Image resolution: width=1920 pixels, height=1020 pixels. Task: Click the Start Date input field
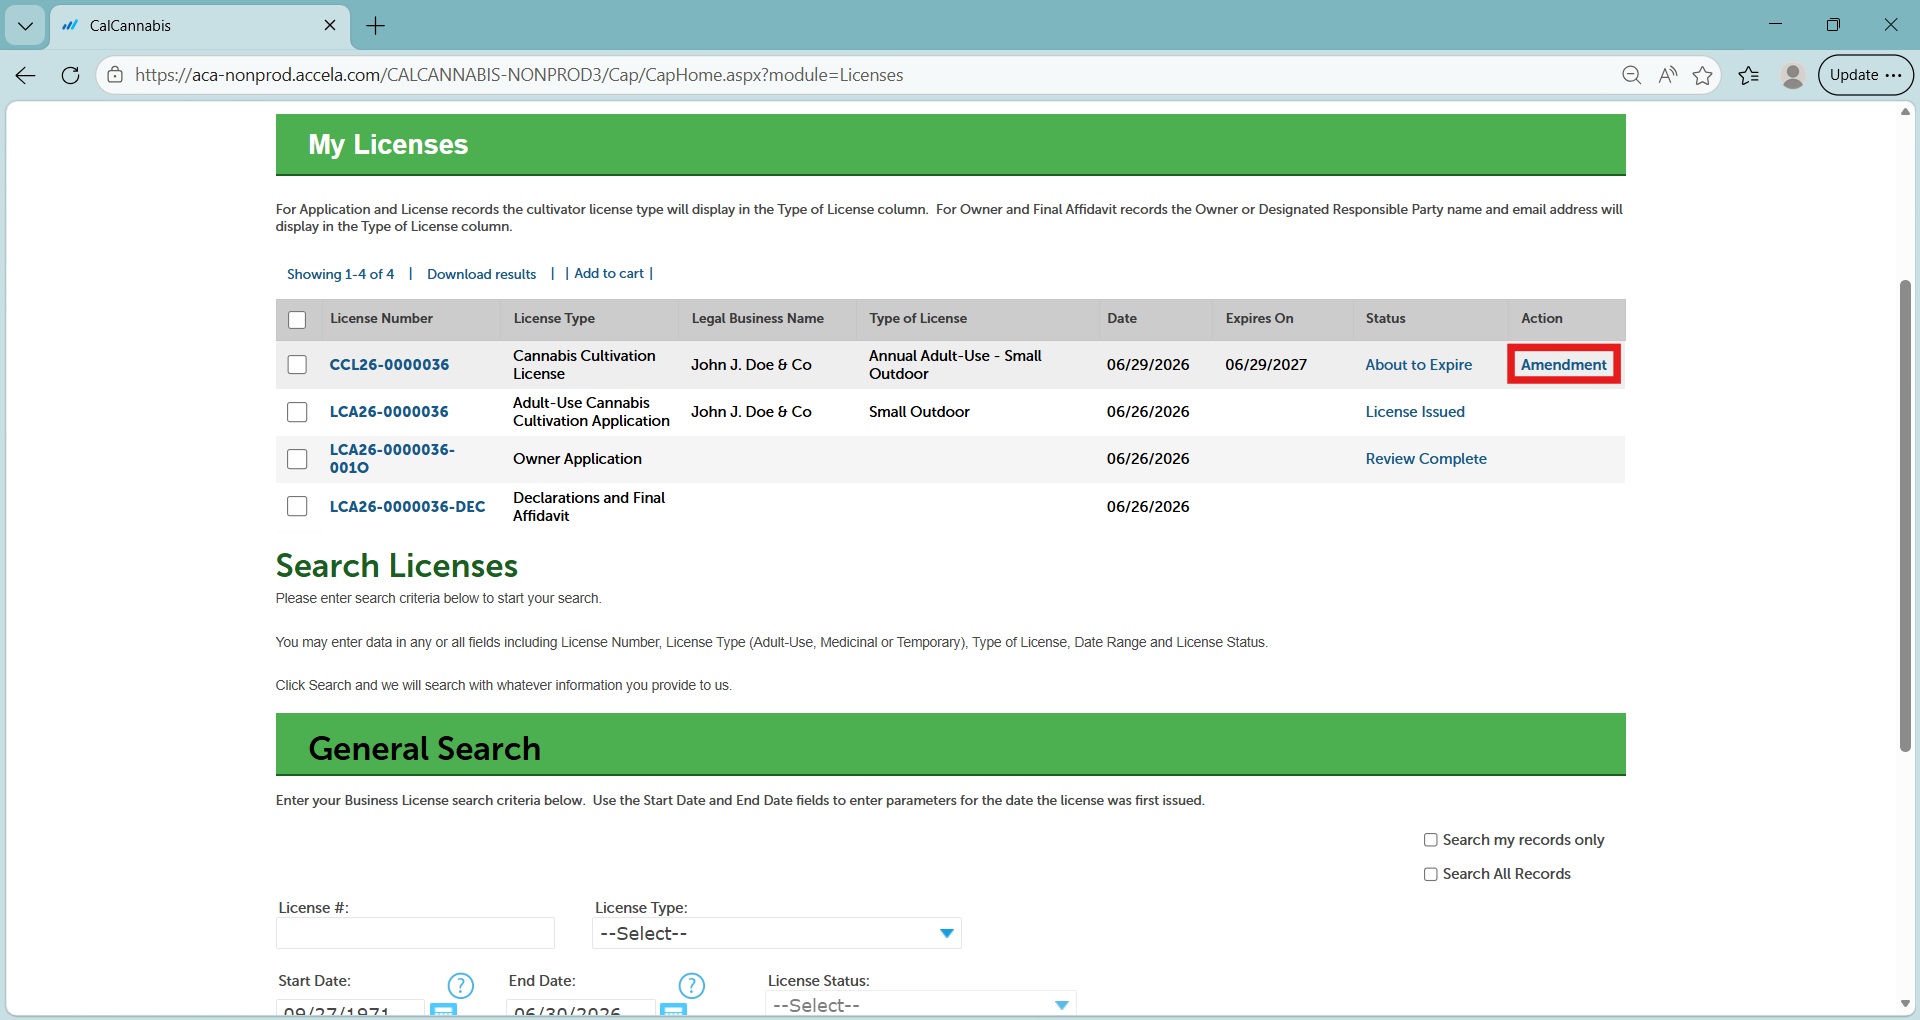point(350,1009)
